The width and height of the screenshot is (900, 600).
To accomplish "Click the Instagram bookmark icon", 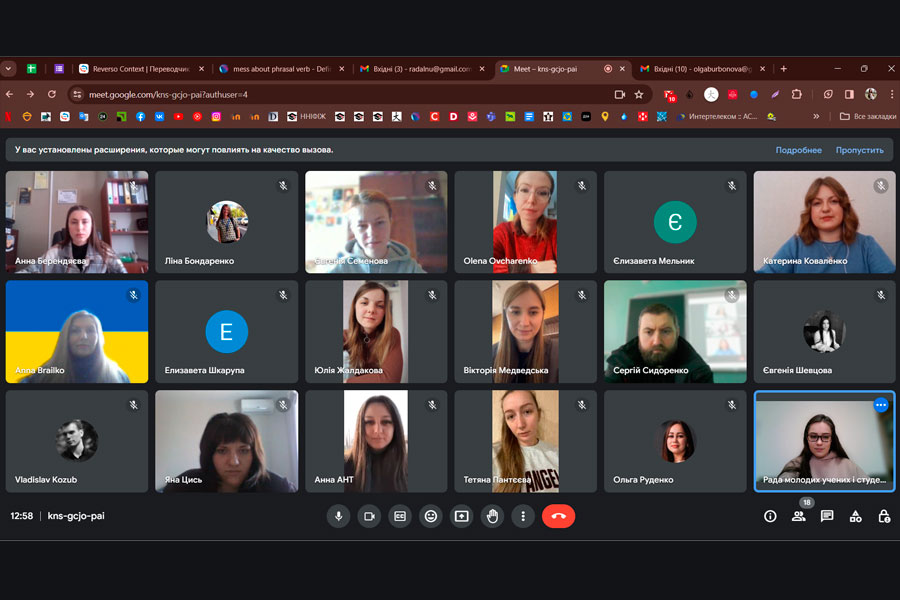I will coord(216,117).
